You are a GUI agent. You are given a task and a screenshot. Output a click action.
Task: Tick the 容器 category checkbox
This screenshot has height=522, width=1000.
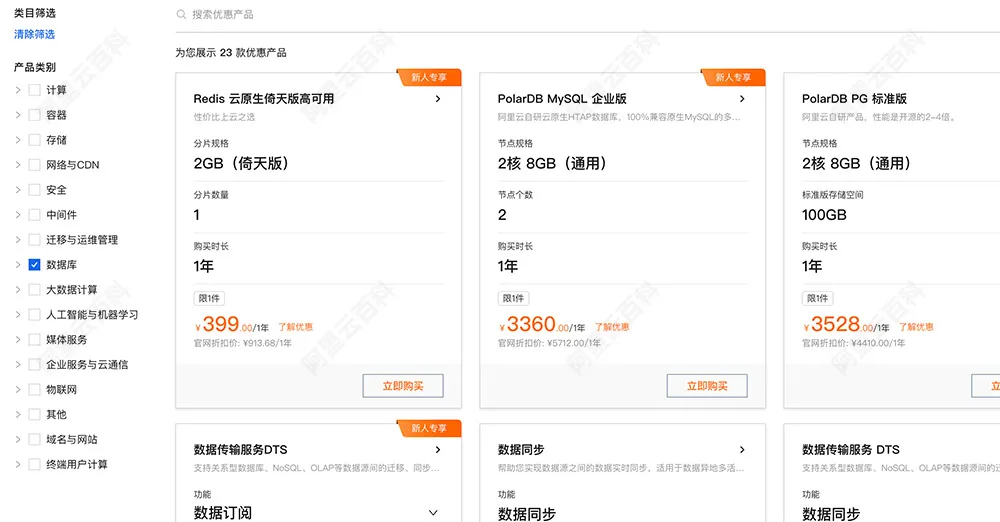point(34,115)
